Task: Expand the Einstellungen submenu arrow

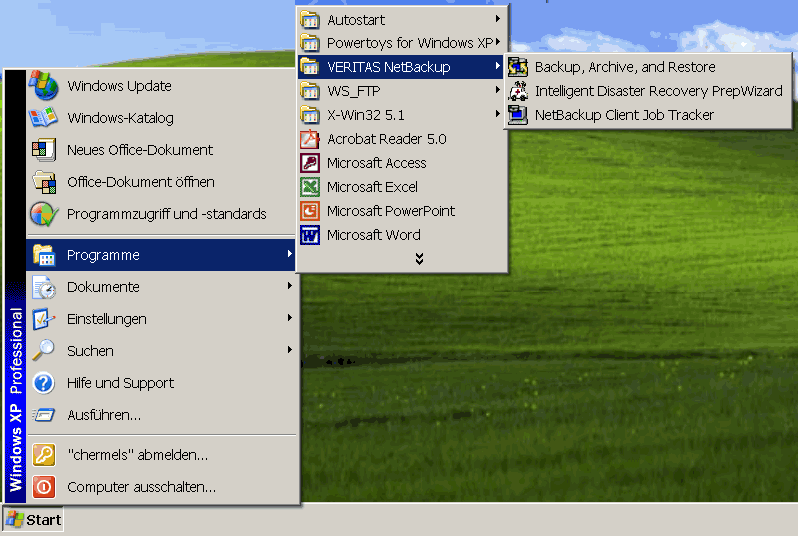Action: click(289, 318)
